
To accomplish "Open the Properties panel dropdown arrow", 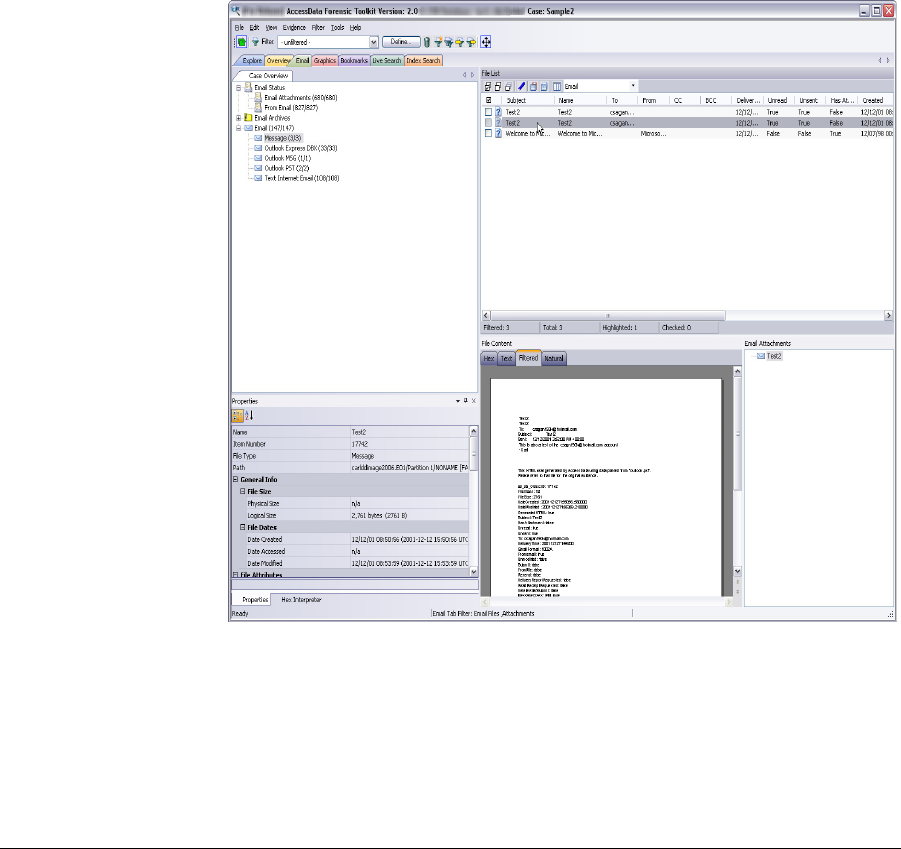I will 458,401.
